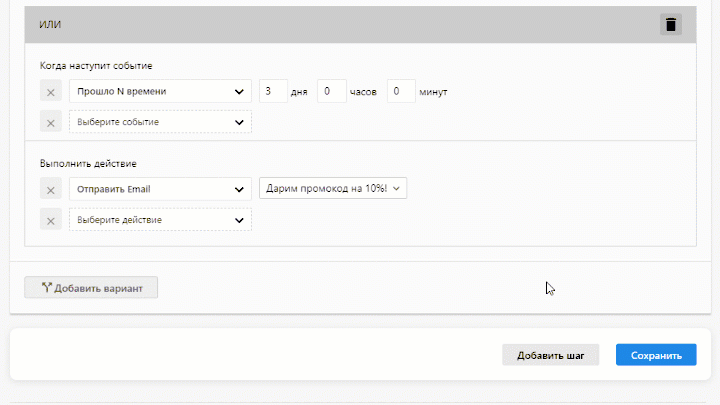Expand the 'Выберите действие' dropdown
This screenshot has height=405, width=720.
click(x=160, y=219)
